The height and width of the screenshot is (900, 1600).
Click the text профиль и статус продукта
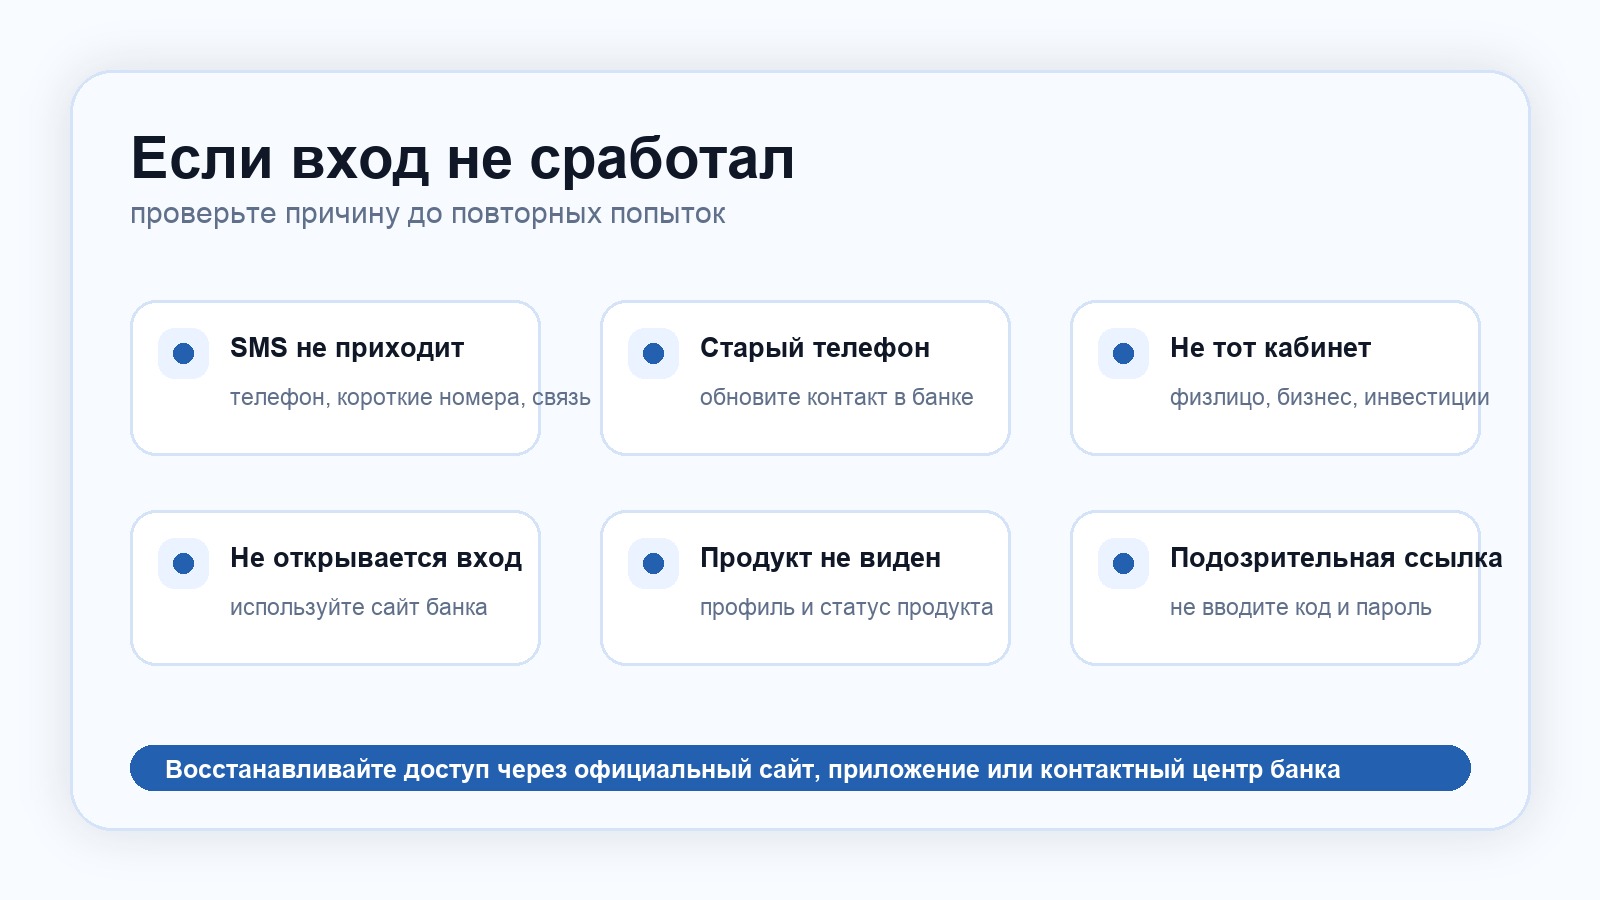point(846,607)
